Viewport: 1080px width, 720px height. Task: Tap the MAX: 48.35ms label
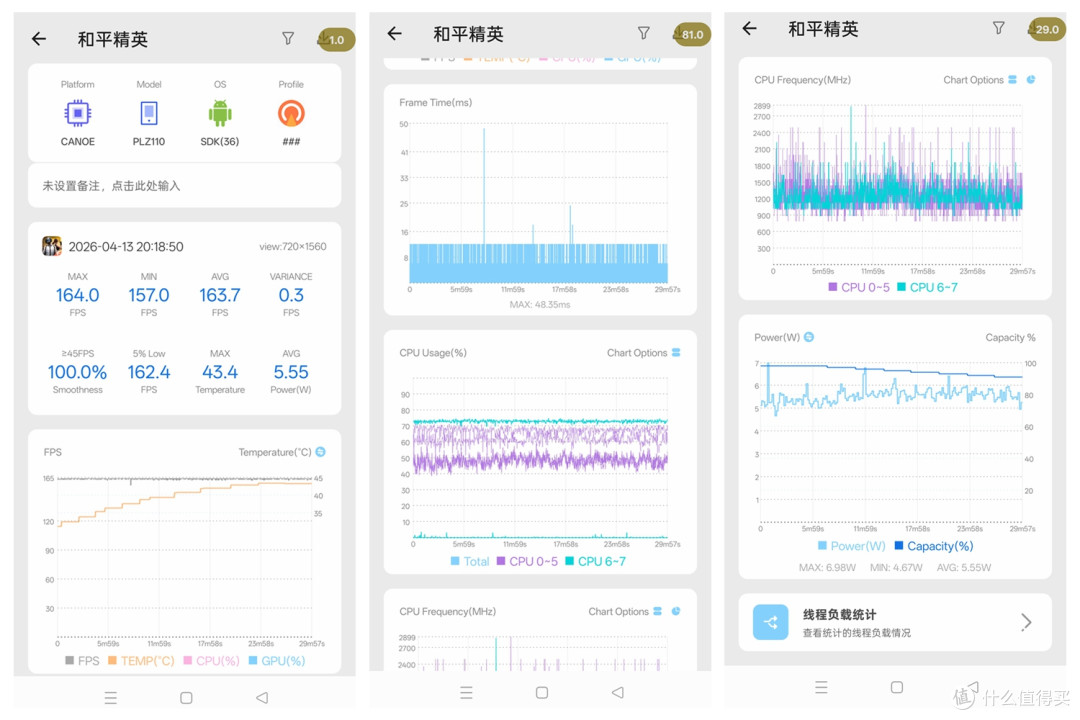(x=540, y=305)
